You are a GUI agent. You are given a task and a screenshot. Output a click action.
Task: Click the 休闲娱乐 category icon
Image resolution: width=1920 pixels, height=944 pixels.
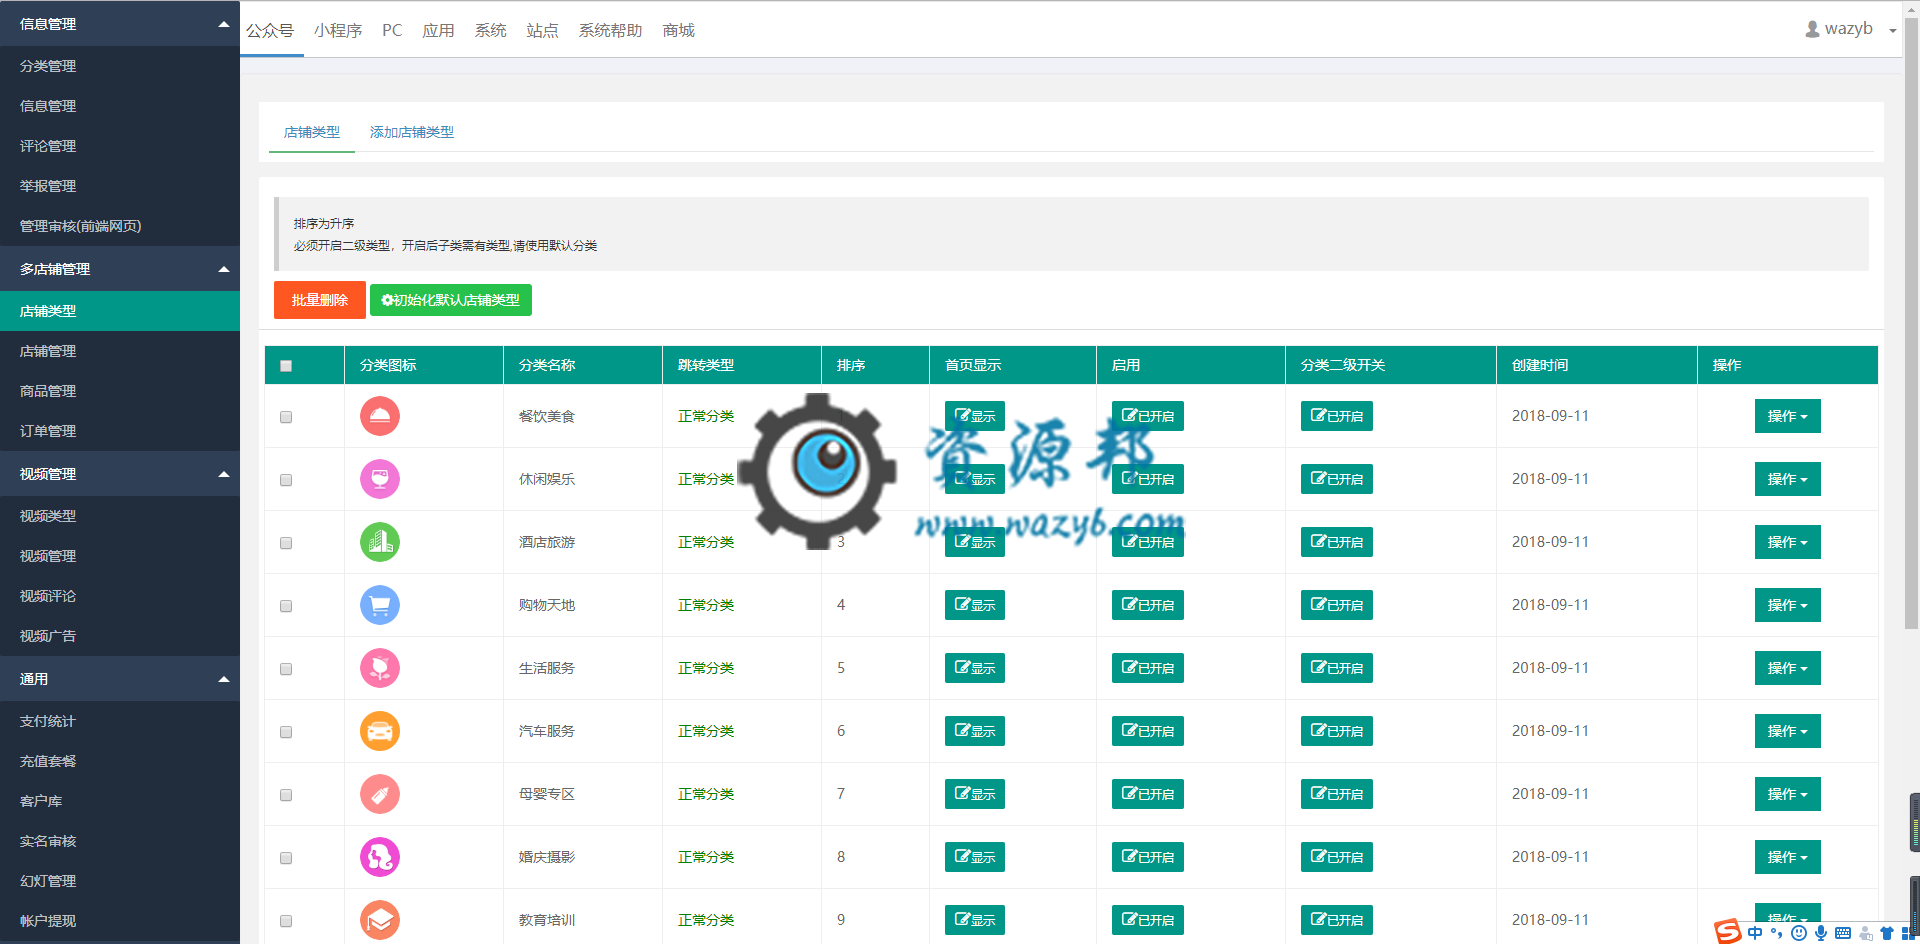(x=380, y=479)
